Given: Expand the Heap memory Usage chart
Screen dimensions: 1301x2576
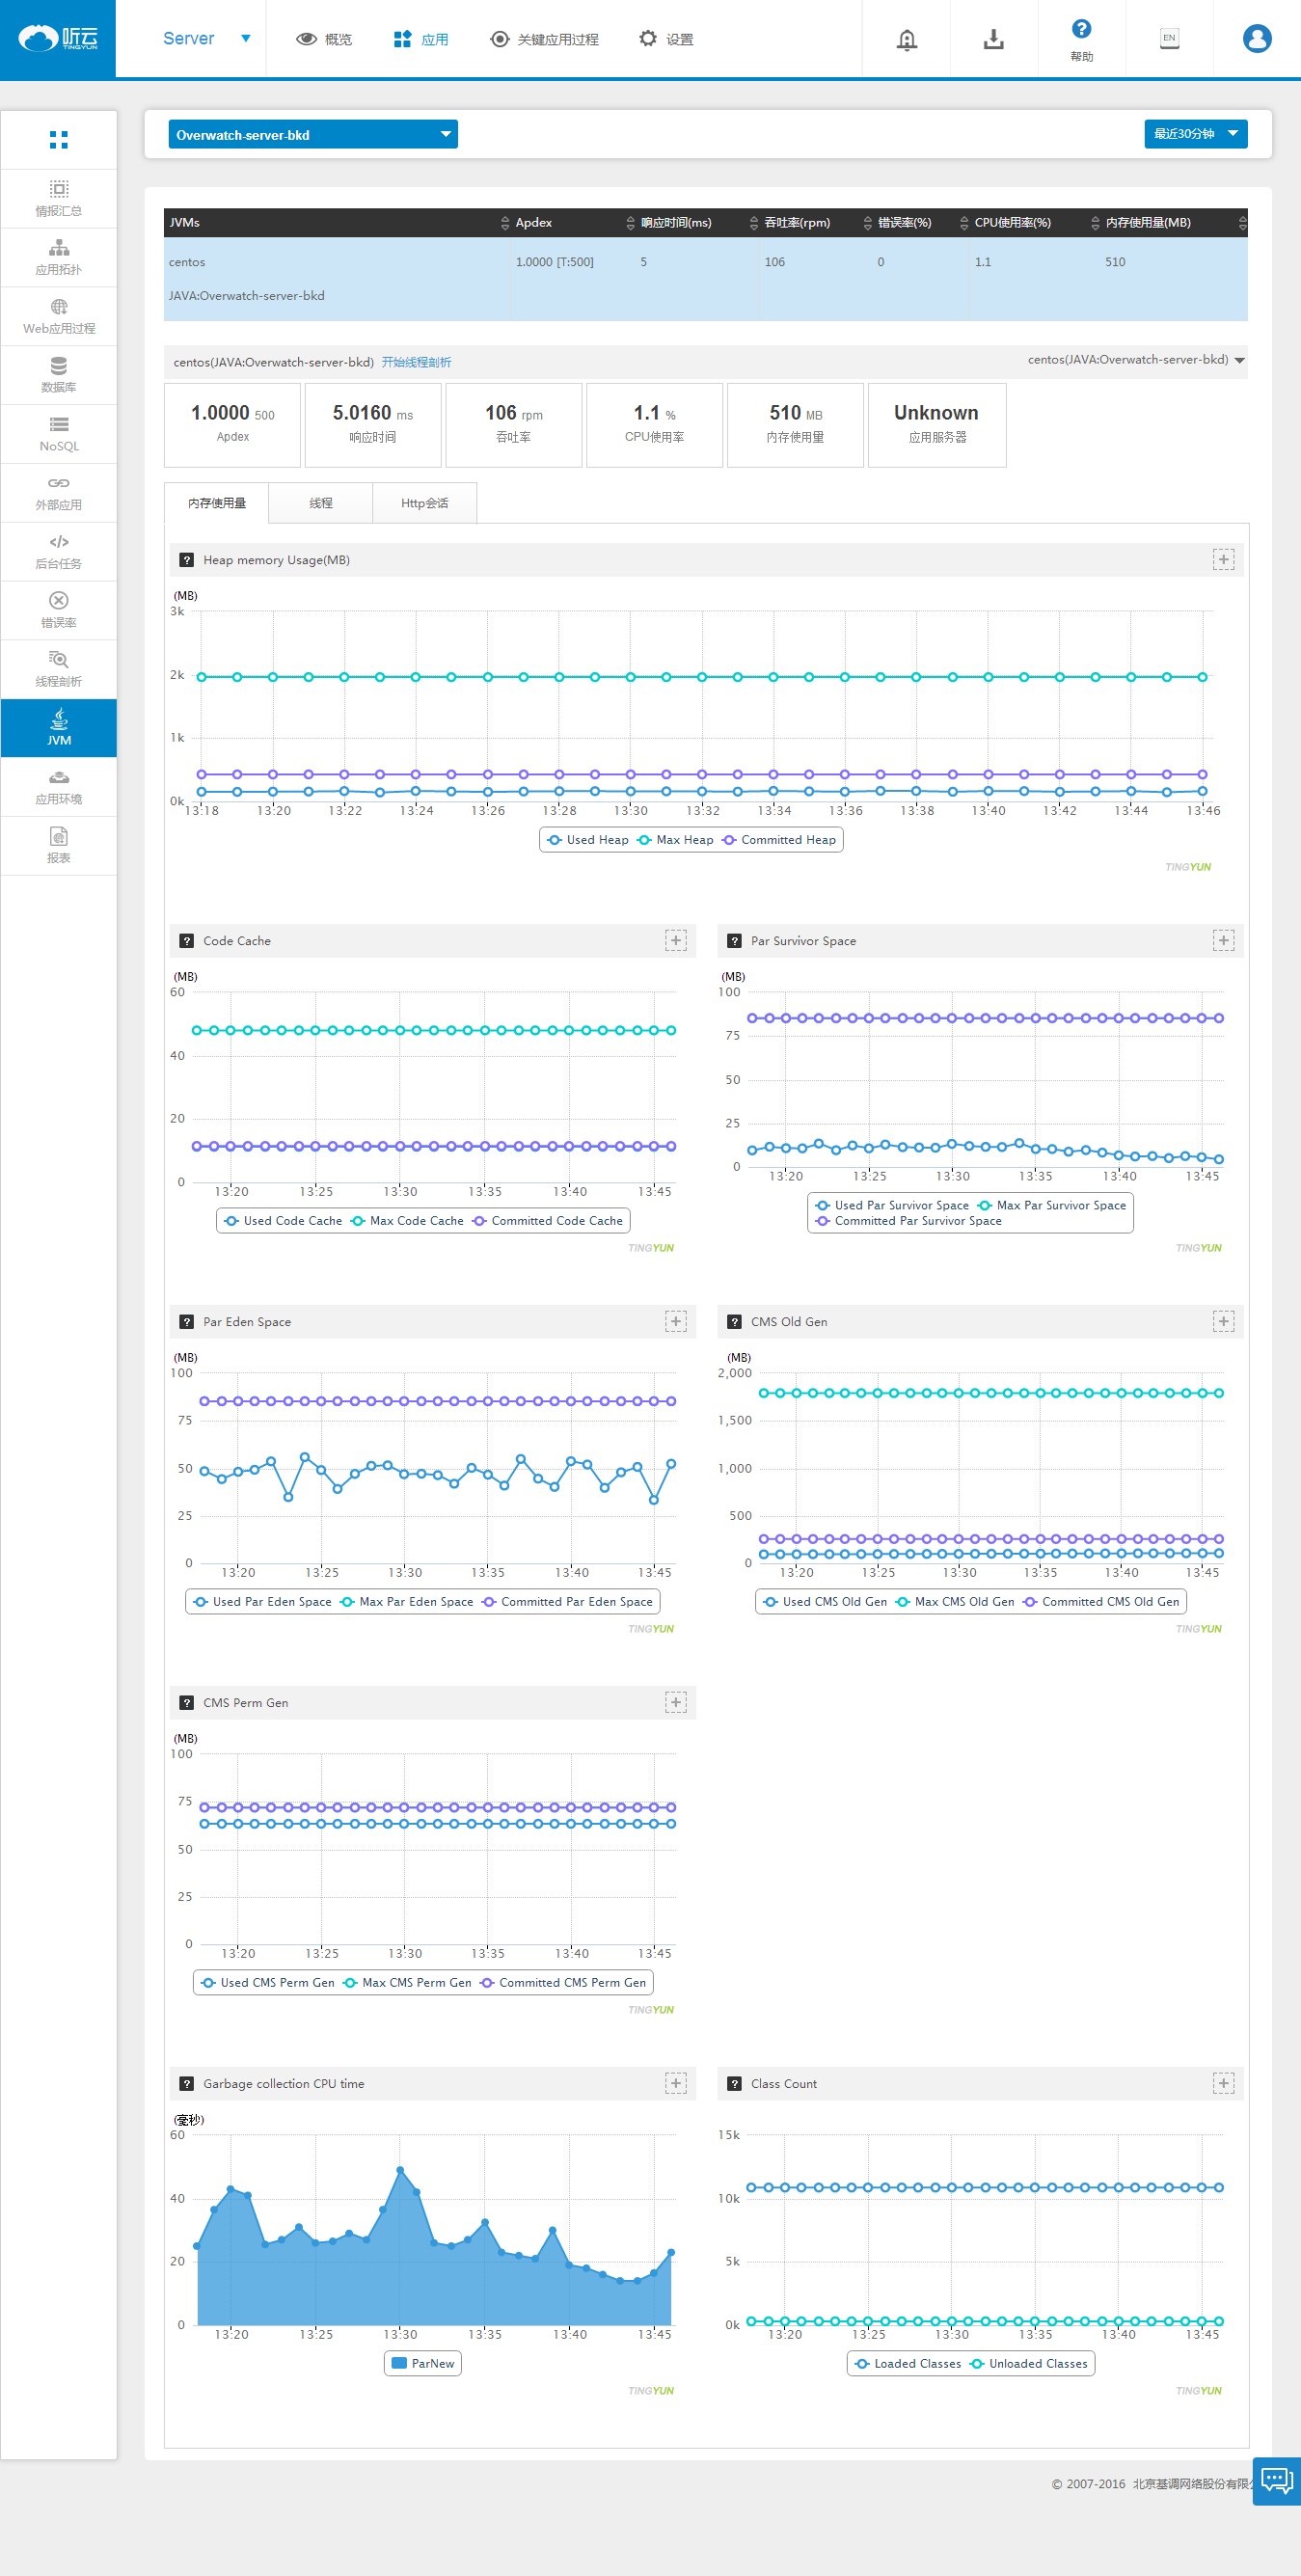Looking at the screenshot, I should pyautogui.click(x=1223, y=560).
